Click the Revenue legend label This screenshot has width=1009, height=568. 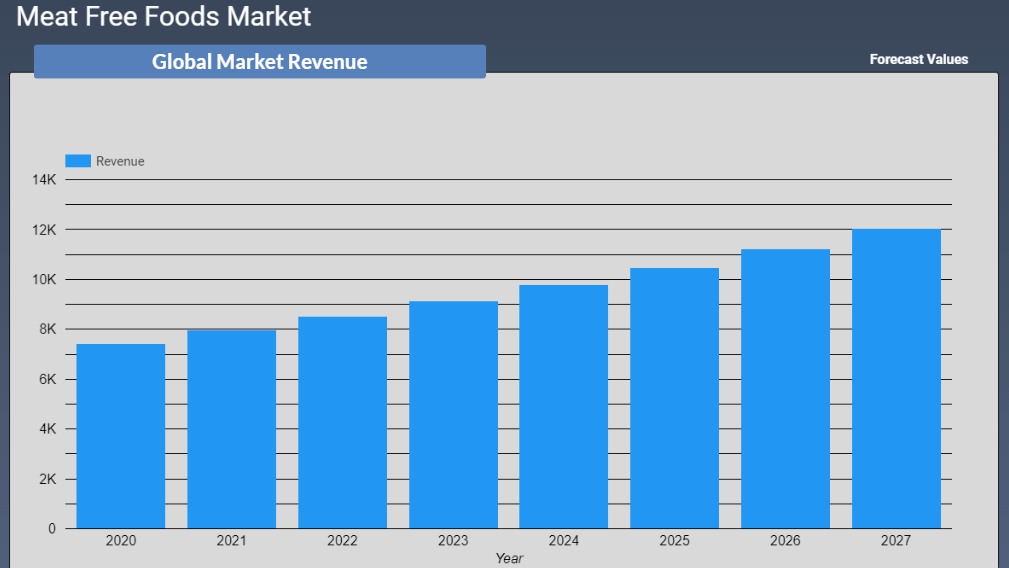click(120, 161)
